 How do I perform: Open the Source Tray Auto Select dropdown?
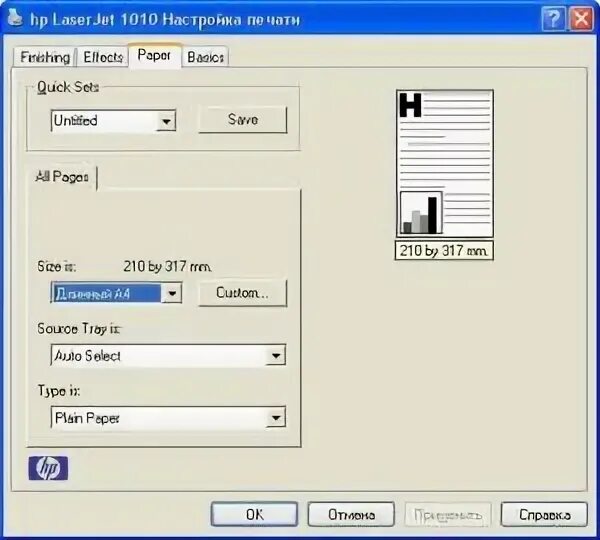click(x=168, y=356)
